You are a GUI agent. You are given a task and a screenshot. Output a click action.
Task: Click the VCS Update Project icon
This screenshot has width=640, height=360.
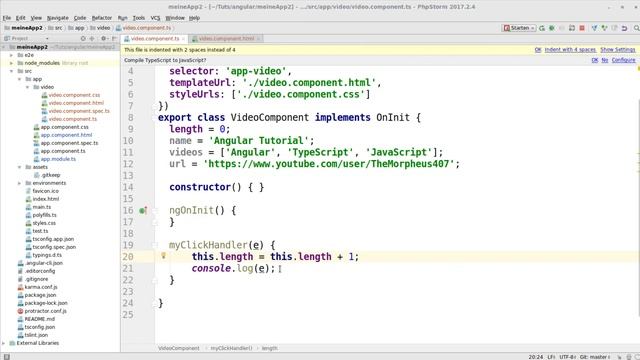coord(595,28)
